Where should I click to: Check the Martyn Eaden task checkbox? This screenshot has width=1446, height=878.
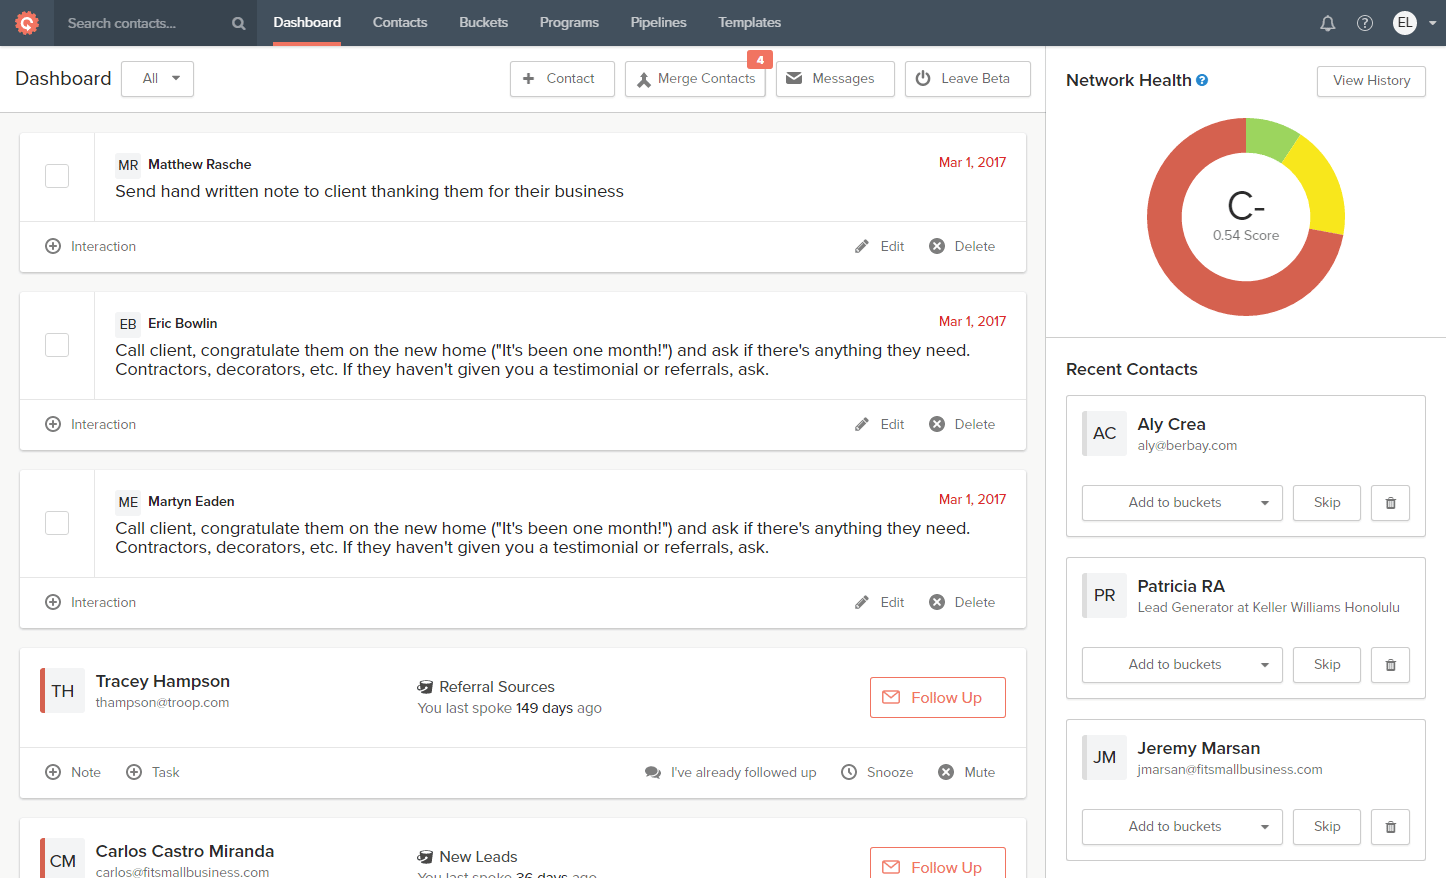point(57,523)
